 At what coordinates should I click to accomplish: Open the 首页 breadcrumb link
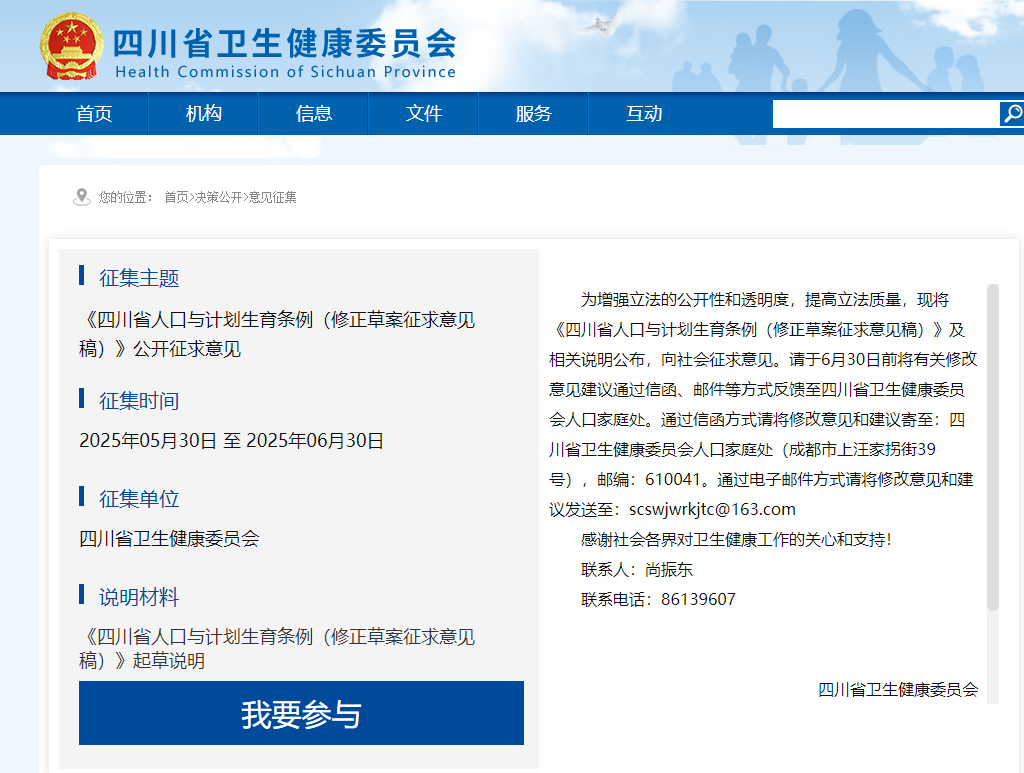click(x=176, y=197)
